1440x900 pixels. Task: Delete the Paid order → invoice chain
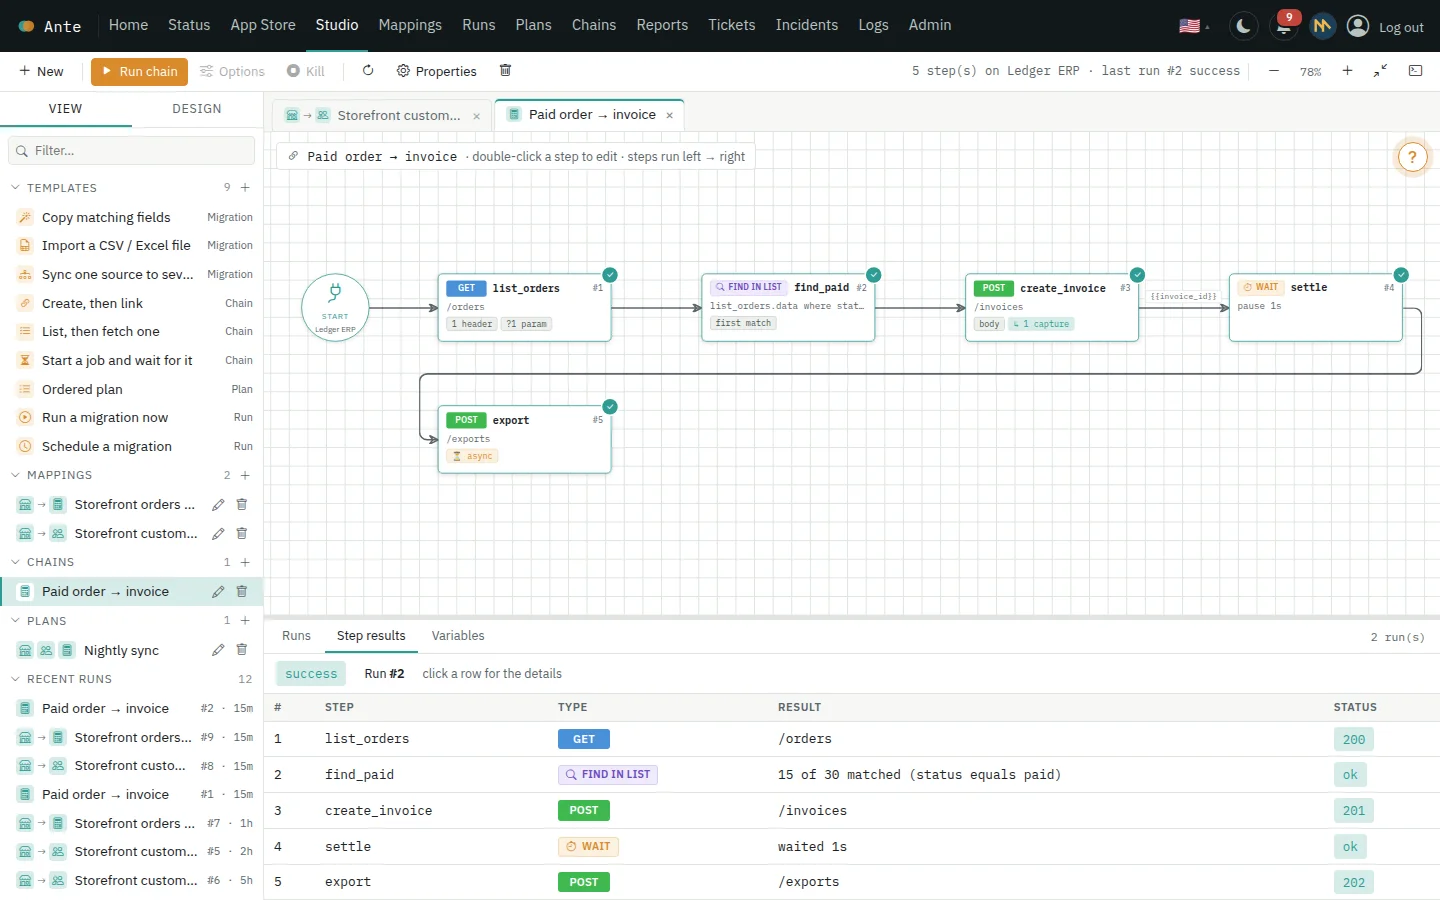pyautogui.click(x=241, y=591)
